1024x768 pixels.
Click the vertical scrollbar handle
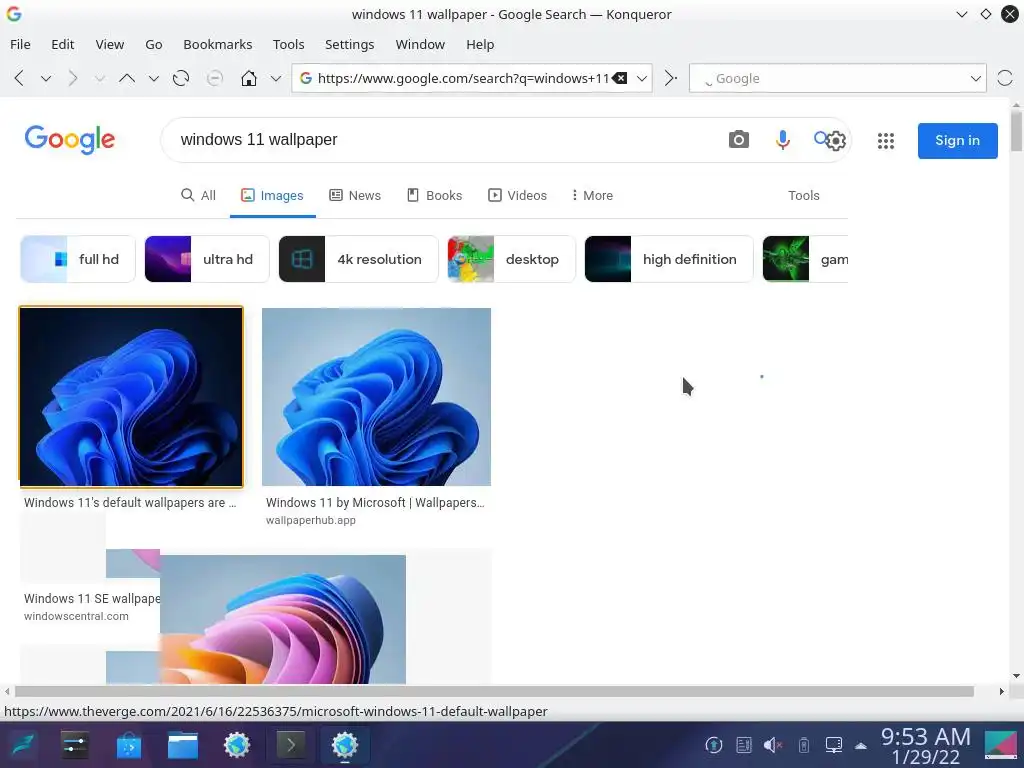pos(1016,131)
